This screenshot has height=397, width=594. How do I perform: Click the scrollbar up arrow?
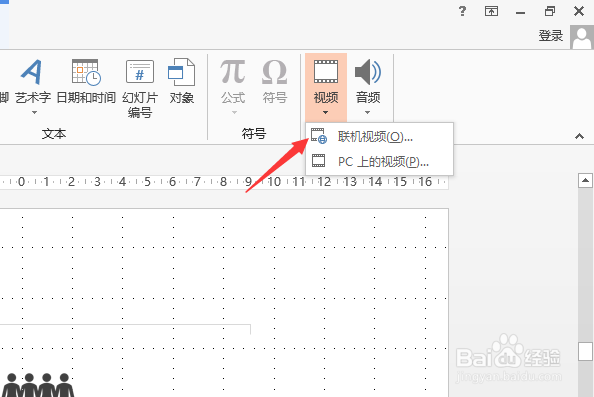point(585,181)
